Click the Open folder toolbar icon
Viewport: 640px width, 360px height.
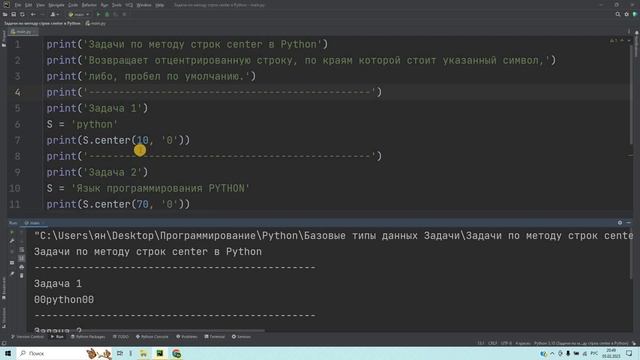[x=5, y=14]
